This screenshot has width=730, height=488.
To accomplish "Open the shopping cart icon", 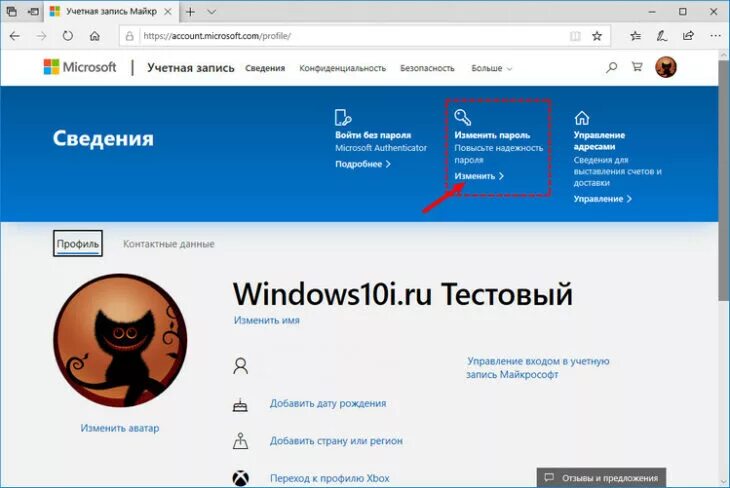I will tap(637, 67).
